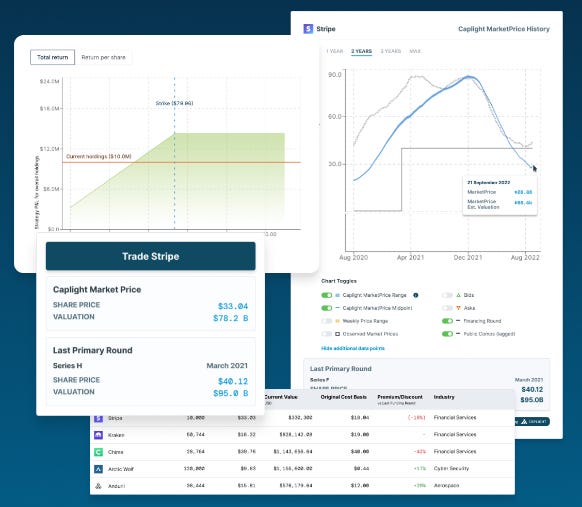Click the Original Cost Basis column header

pyautogui.click(x=343, y=397)
